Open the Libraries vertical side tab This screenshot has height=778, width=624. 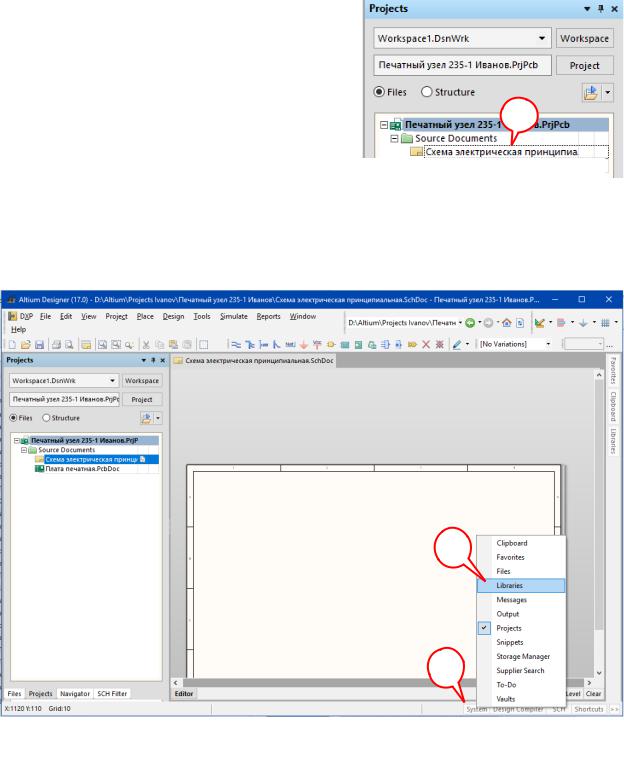click(613, 441)
